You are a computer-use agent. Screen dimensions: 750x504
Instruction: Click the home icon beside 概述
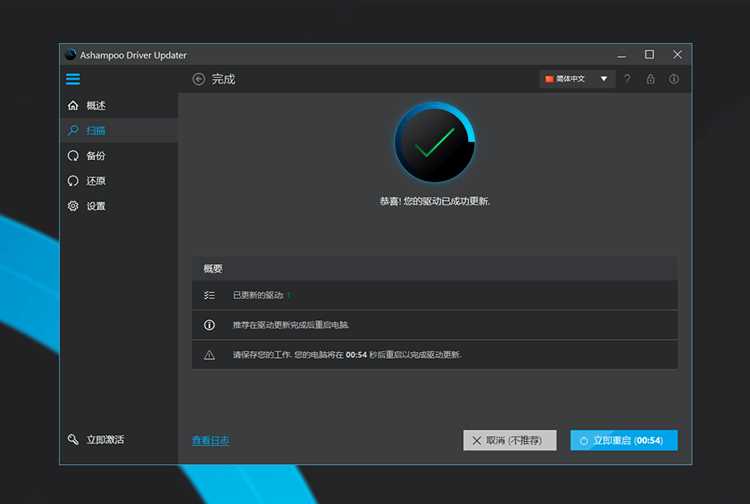[x=73, y=105]
